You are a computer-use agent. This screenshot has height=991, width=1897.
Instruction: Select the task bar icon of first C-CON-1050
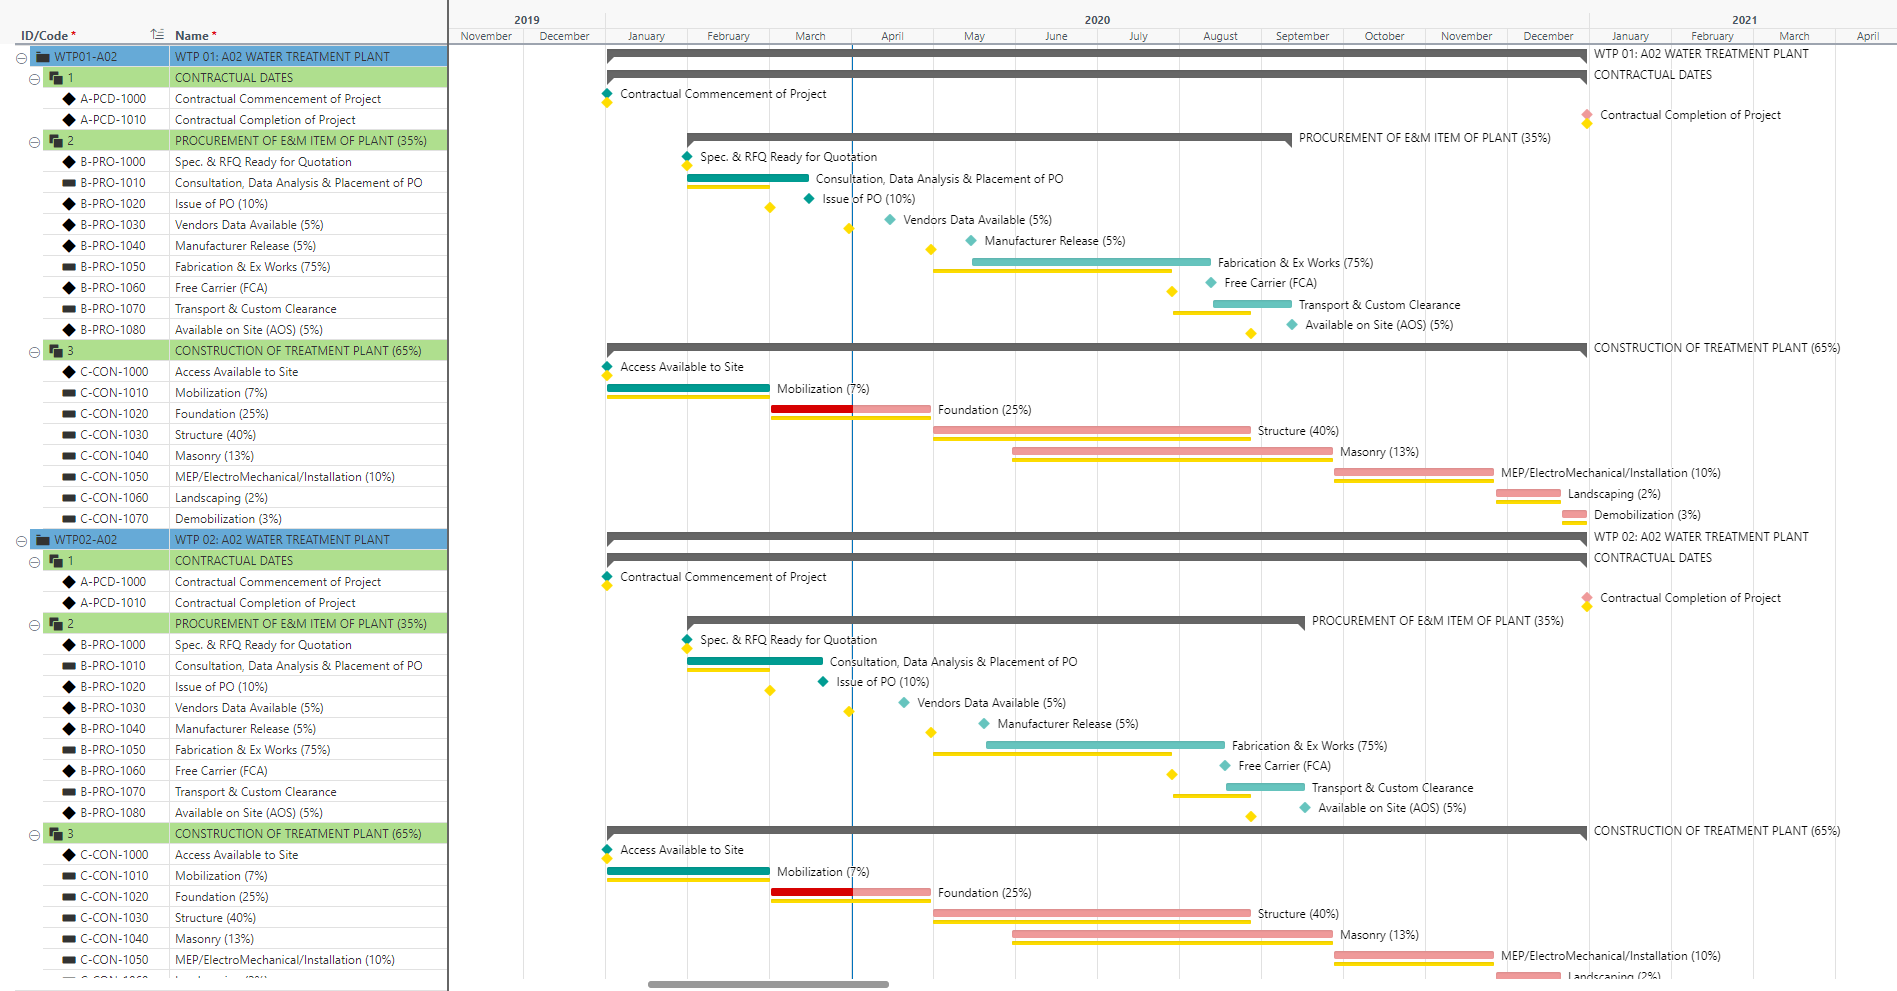(69, 477)
